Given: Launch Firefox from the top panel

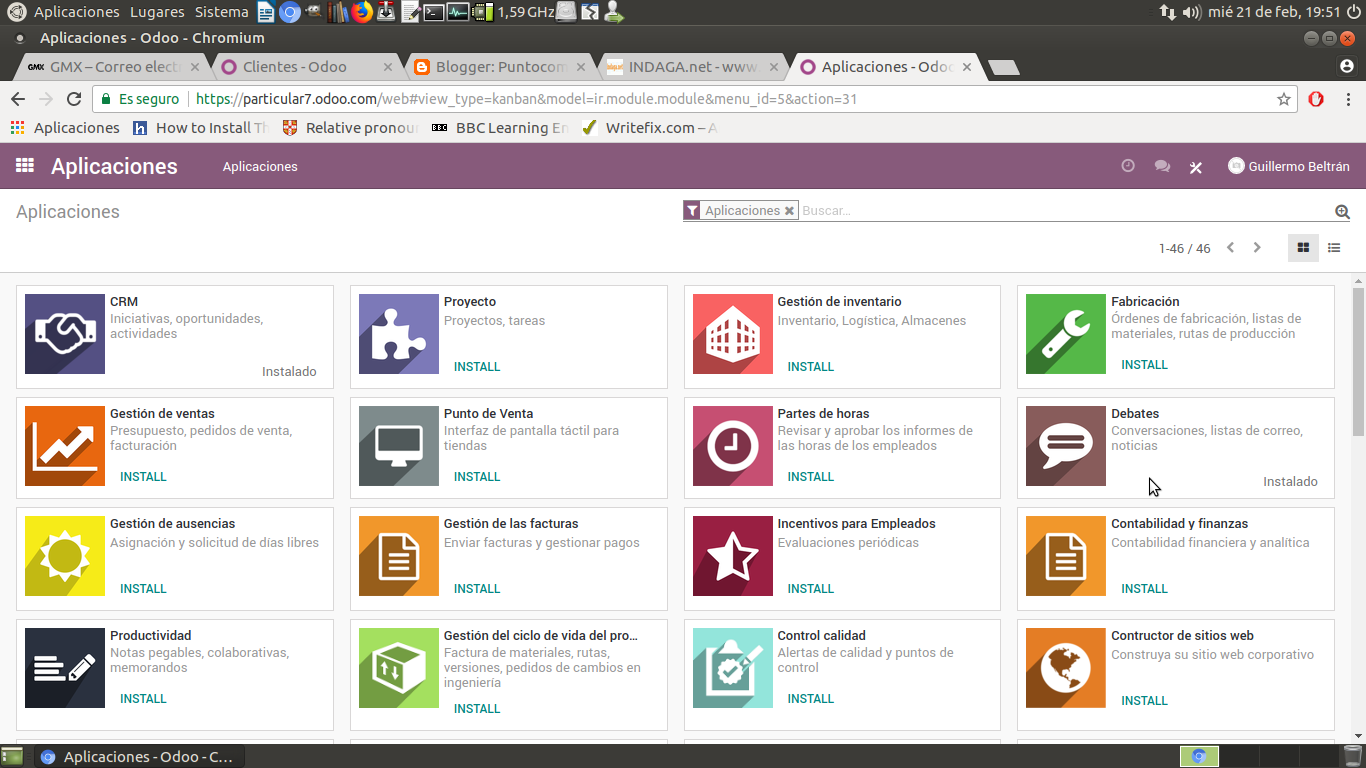Looking at the screenshot, I should 362,12.
